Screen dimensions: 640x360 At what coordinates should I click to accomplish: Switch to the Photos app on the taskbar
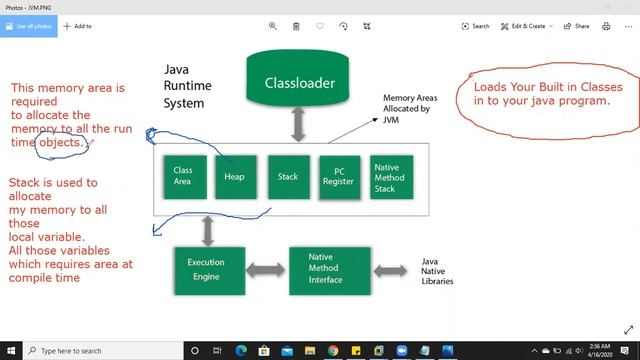tap(448, 351)
